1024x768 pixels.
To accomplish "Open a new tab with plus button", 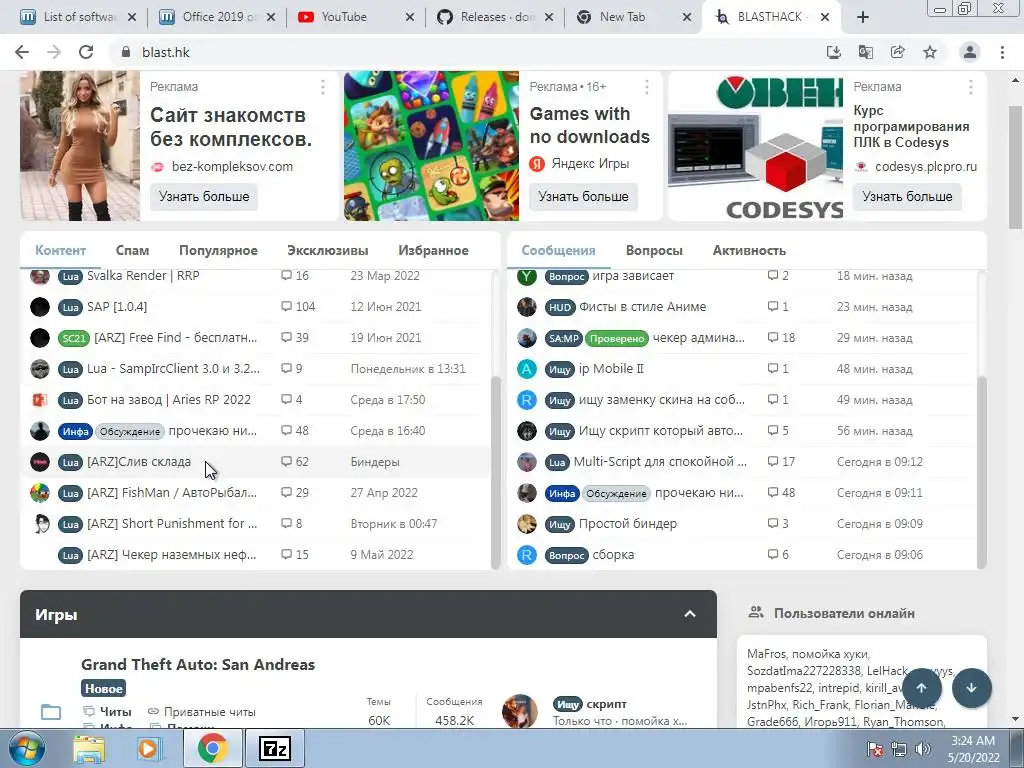I will (x=863, y=17).
